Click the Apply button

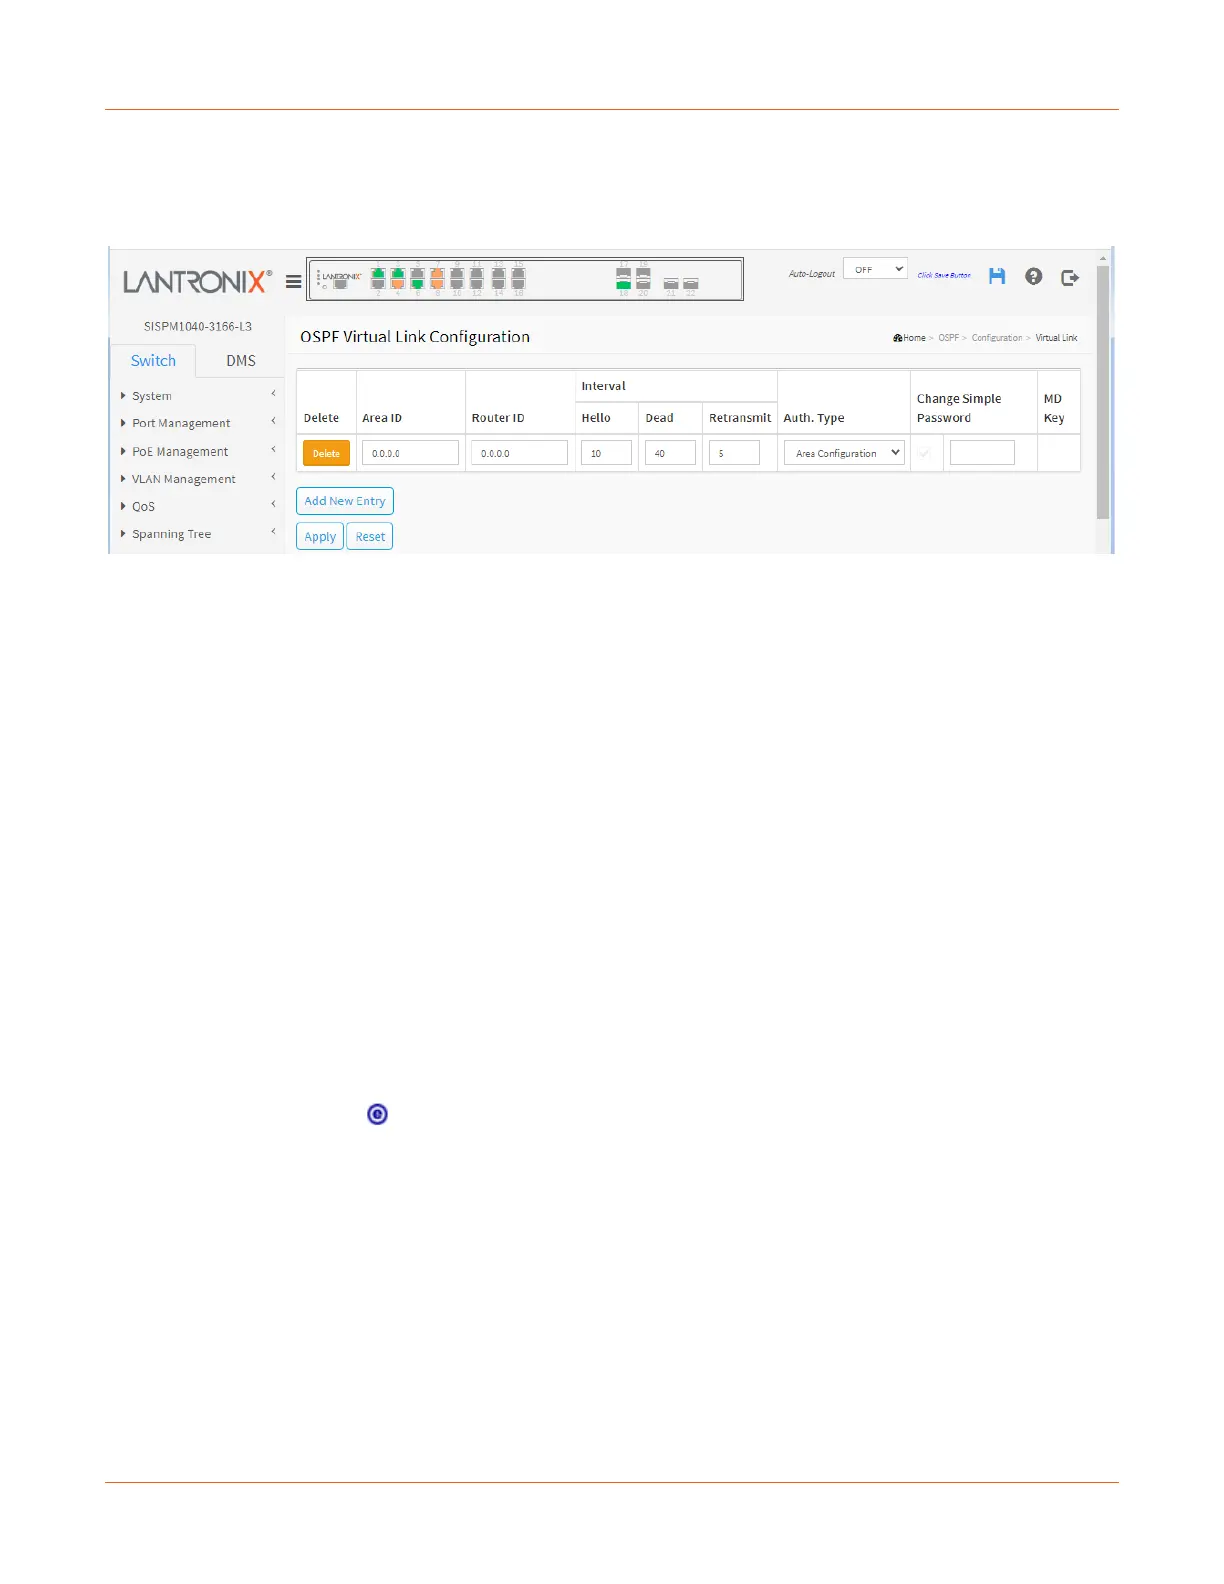[320, 537]
